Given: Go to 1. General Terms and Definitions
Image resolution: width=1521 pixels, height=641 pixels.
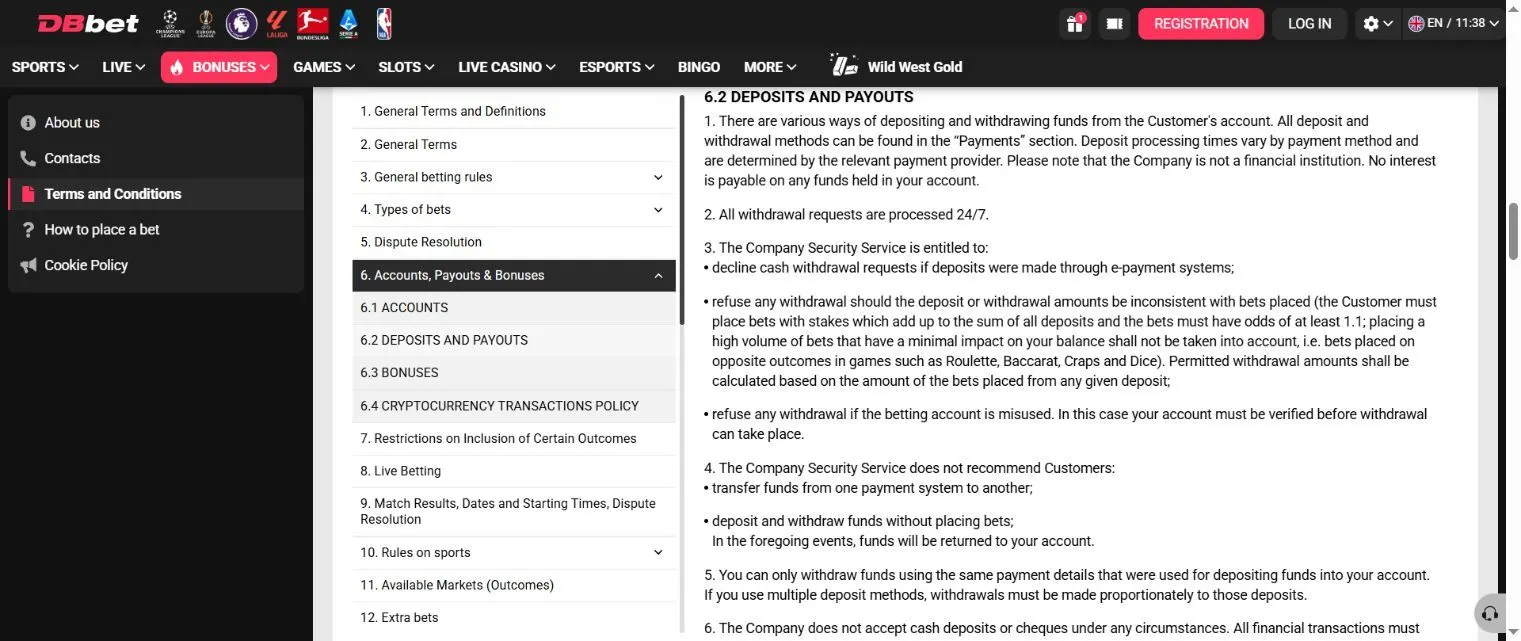Looking at the screenshot, I should click(514, 112).
